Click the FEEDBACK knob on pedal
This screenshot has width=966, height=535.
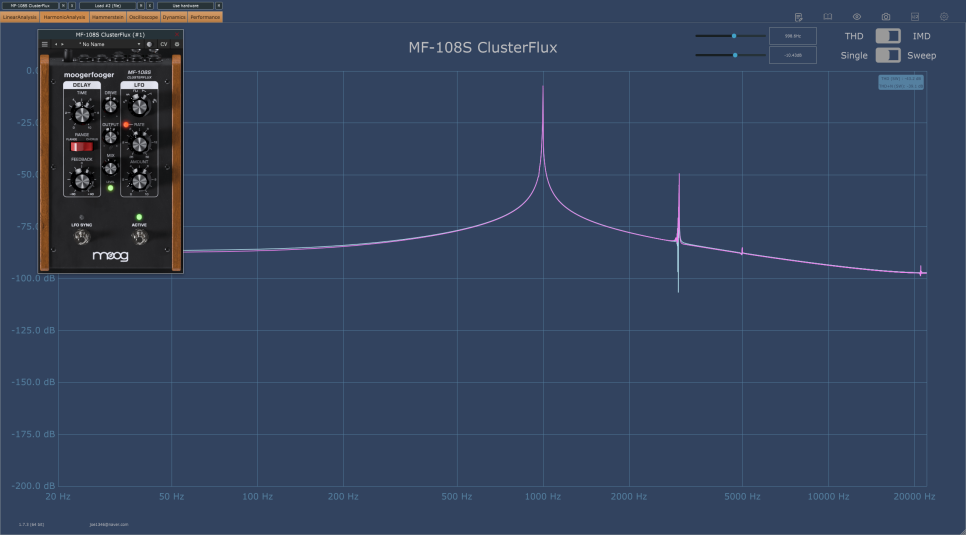click(x=82, y=181)
